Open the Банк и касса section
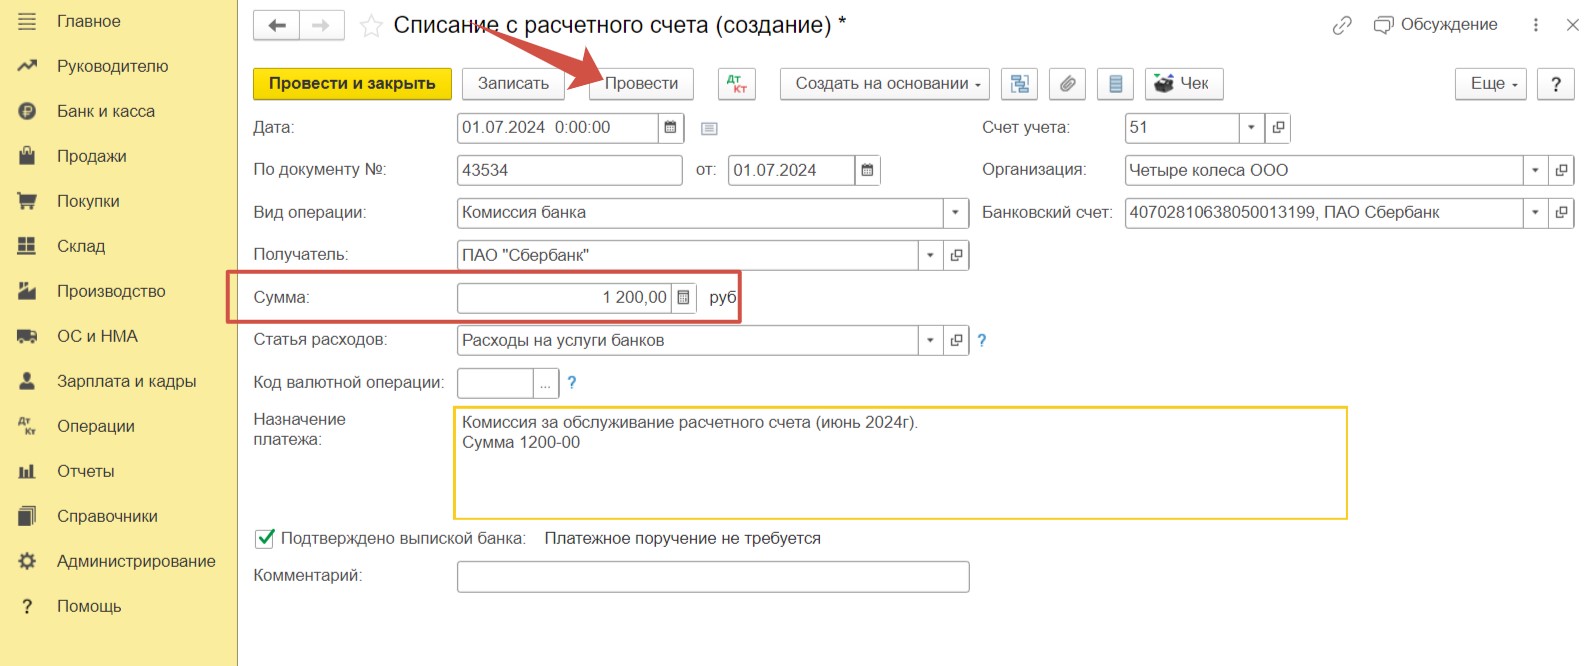Viewport: 1592px width, 666px height. pyautogui.click(x=105, y=111)
